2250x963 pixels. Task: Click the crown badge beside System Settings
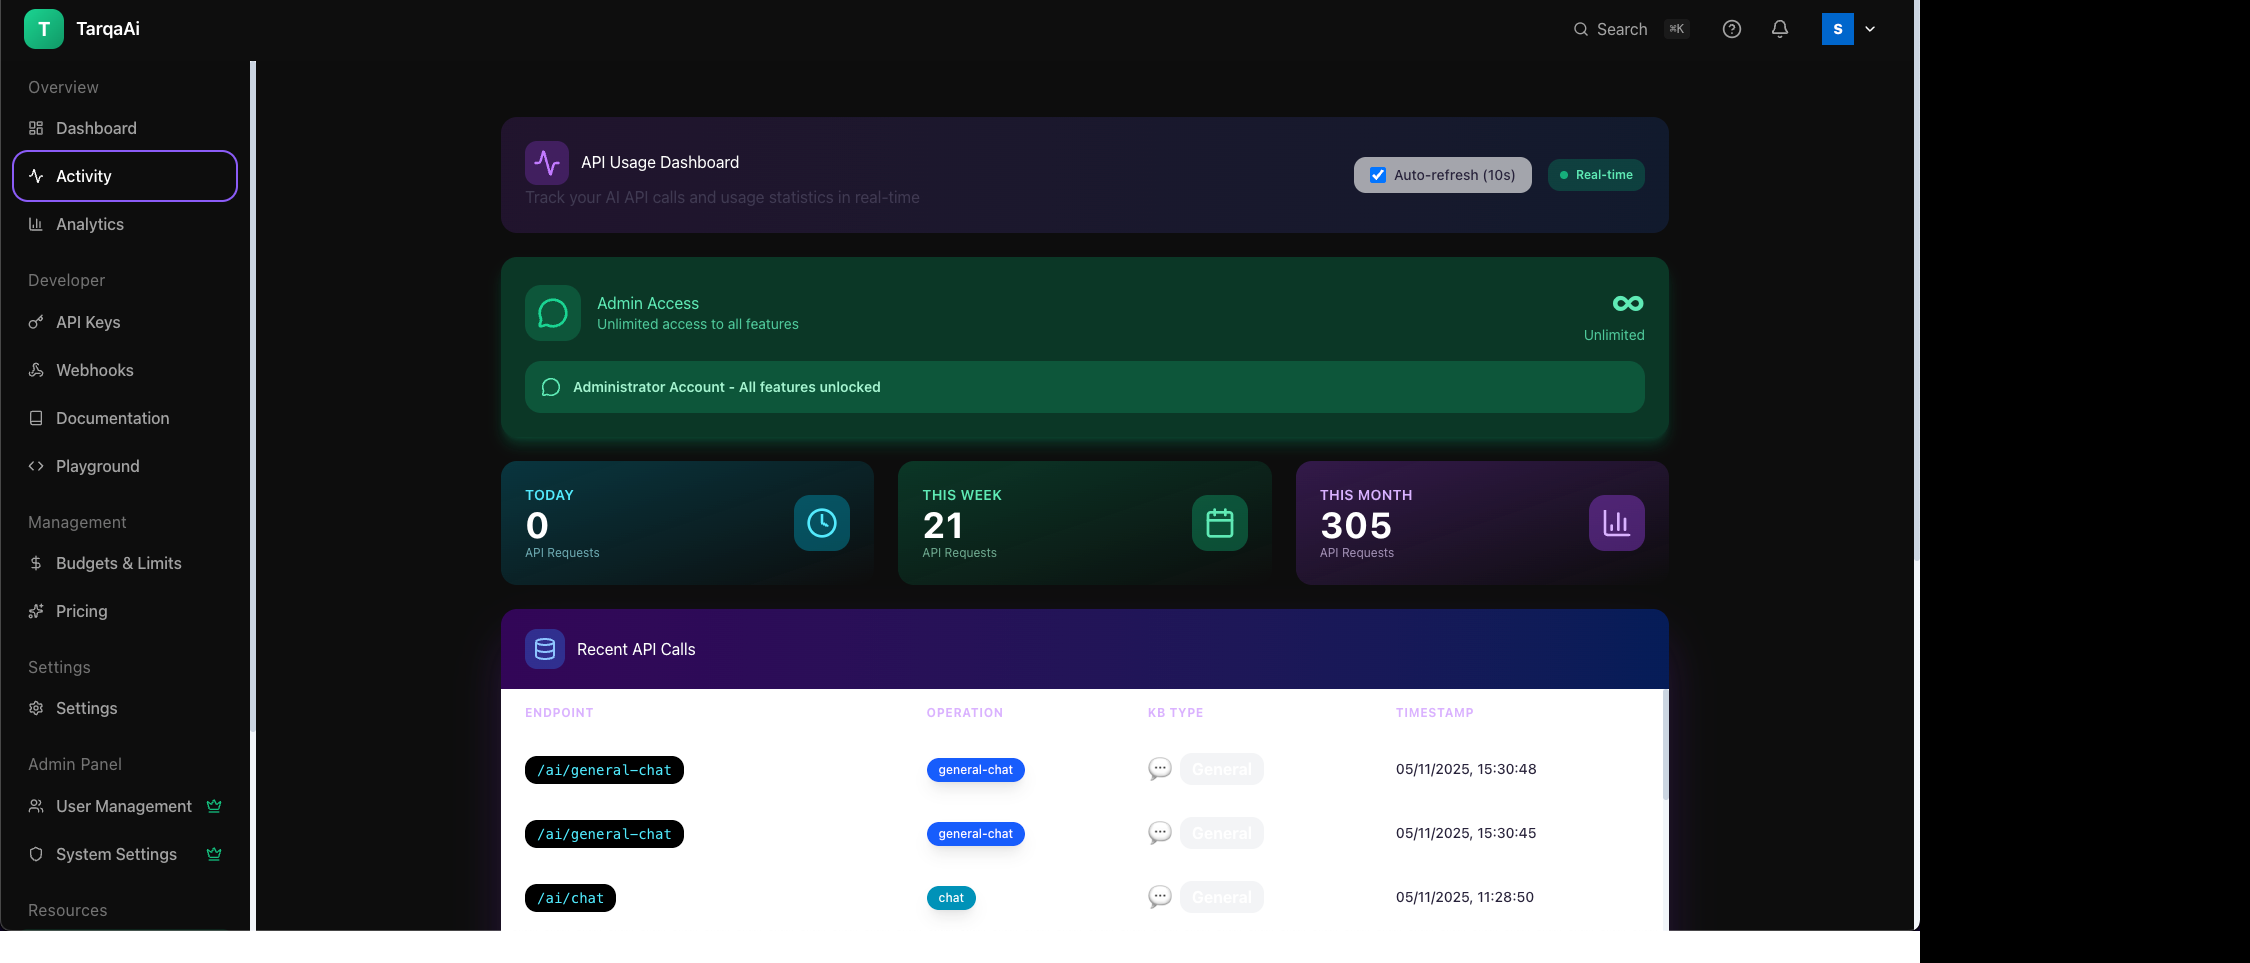tap(214, 854)
